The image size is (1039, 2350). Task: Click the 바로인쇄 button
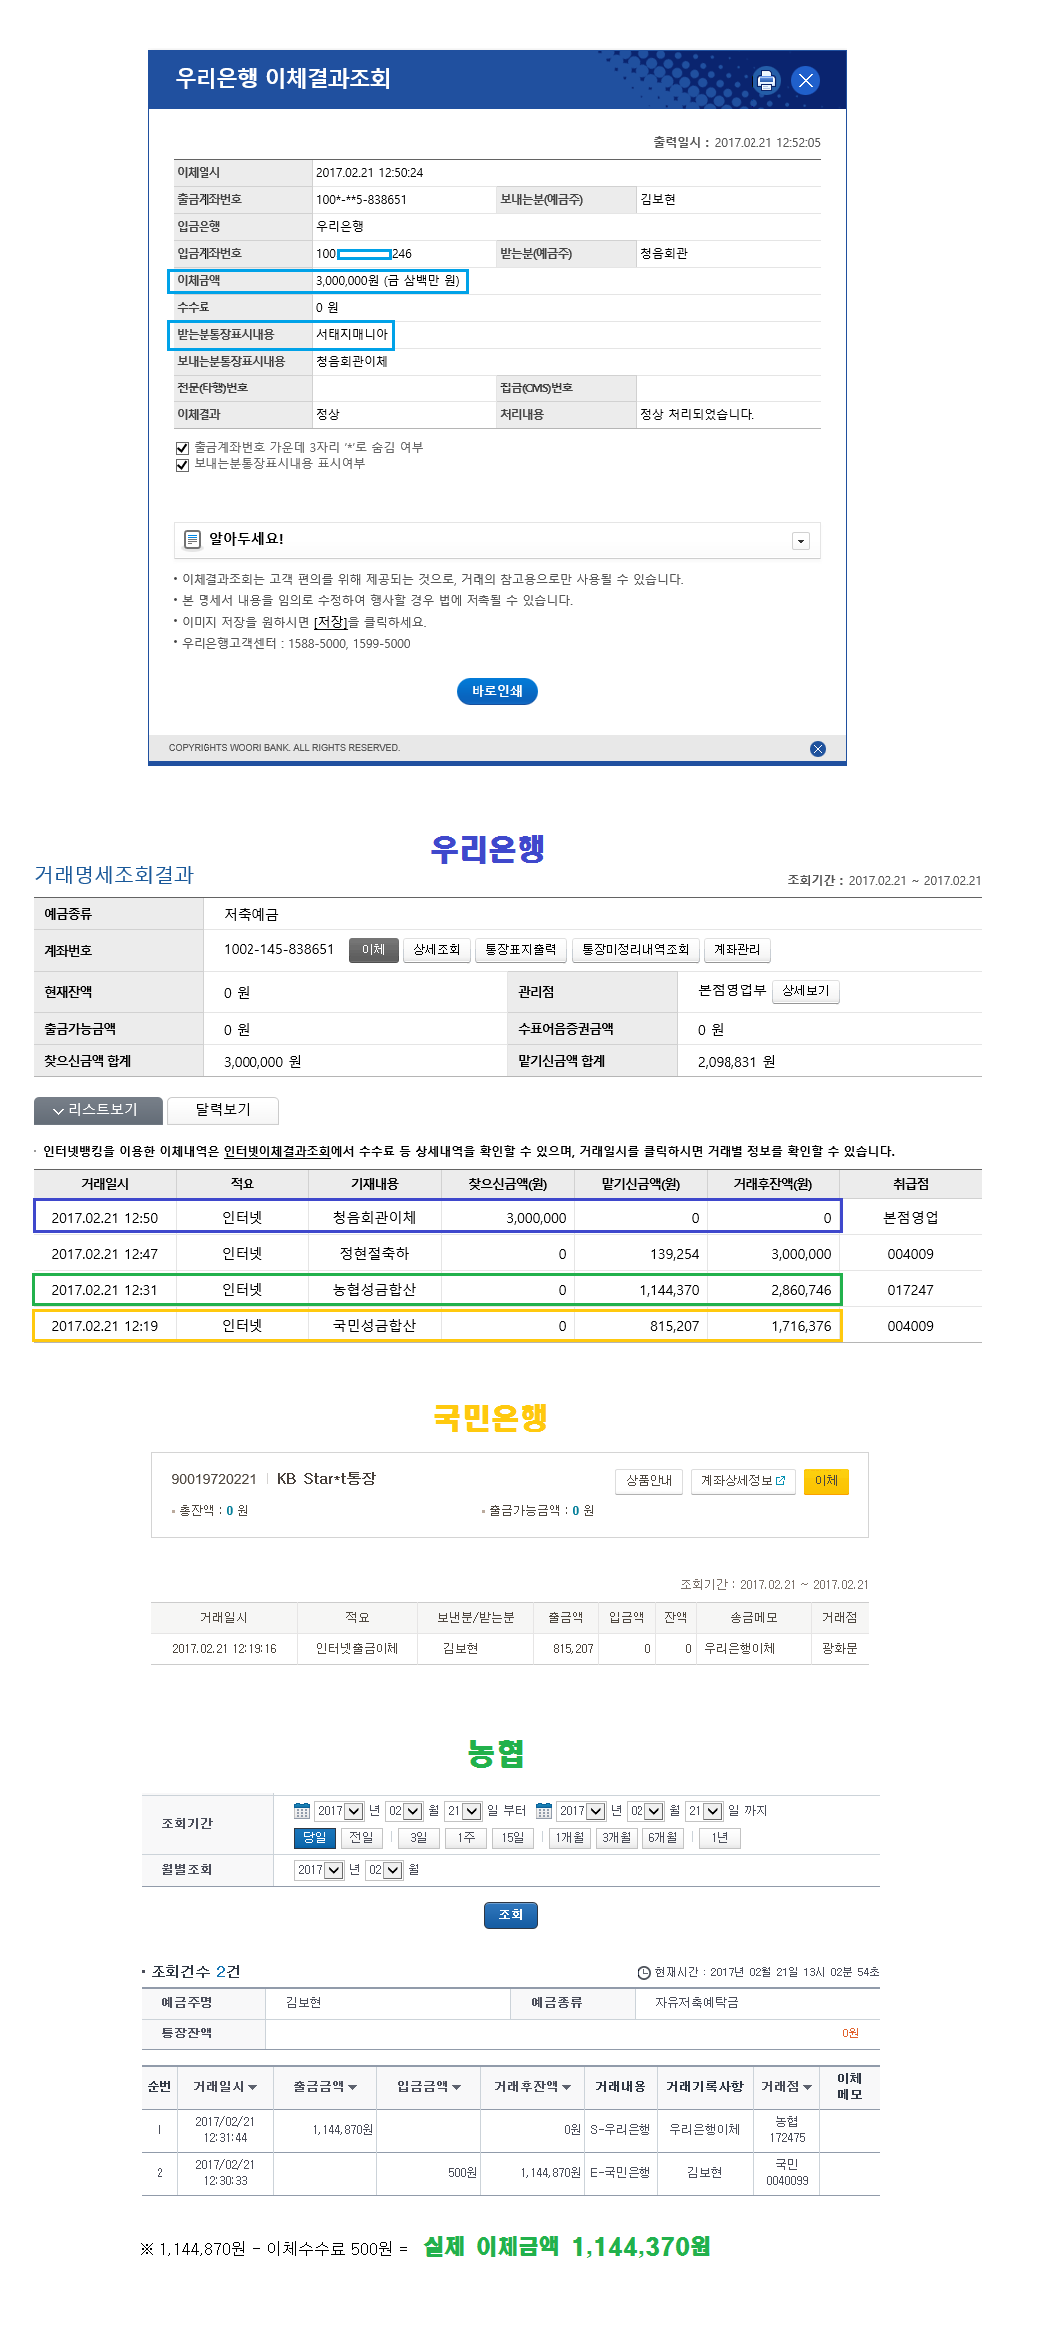(497, 692)
